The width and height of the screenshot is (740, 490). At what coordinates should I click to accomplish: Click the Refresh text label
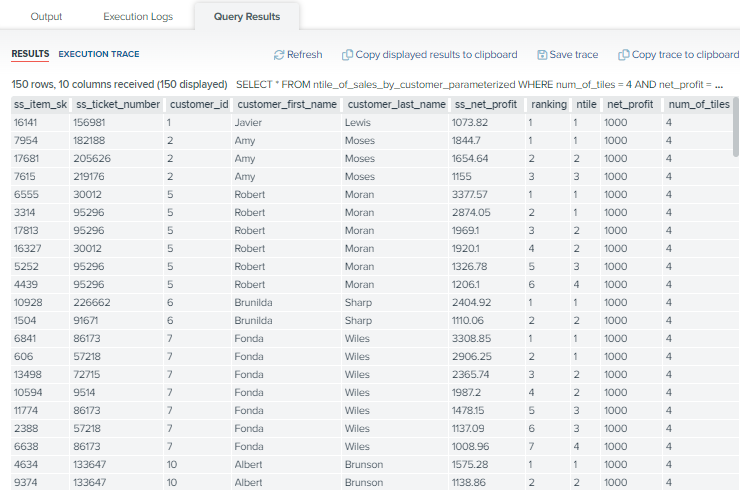point(304,55)
